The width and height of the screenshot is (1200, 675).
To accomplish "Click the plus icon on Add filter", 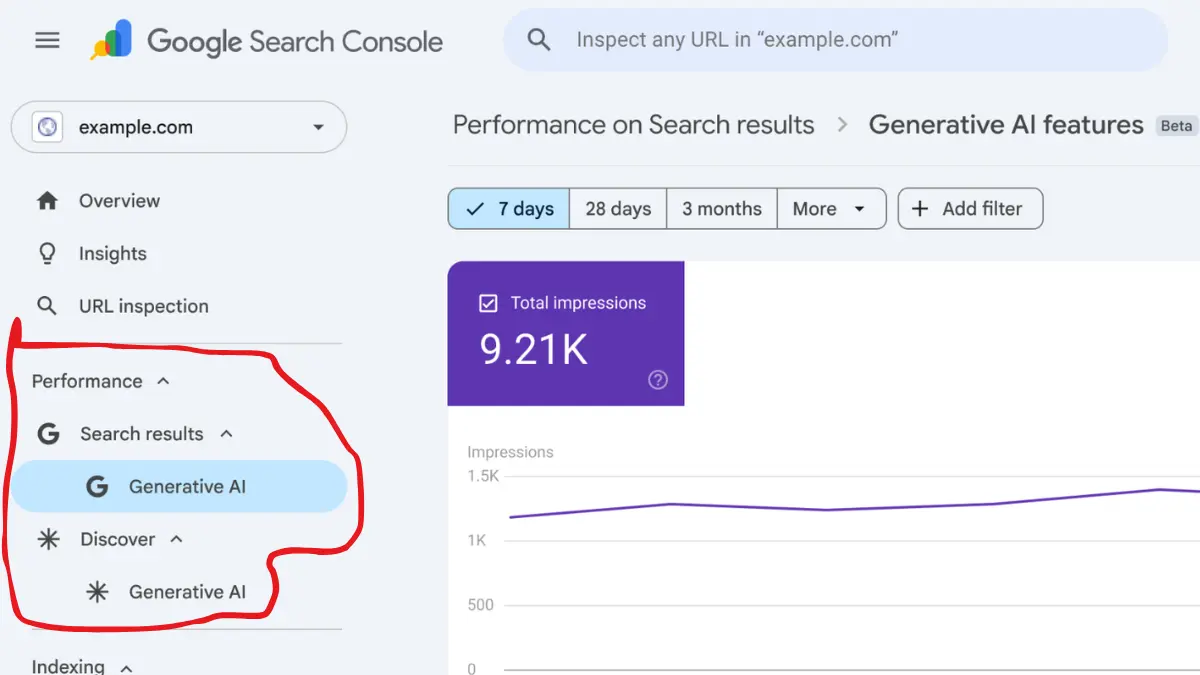I will [920, 209].
